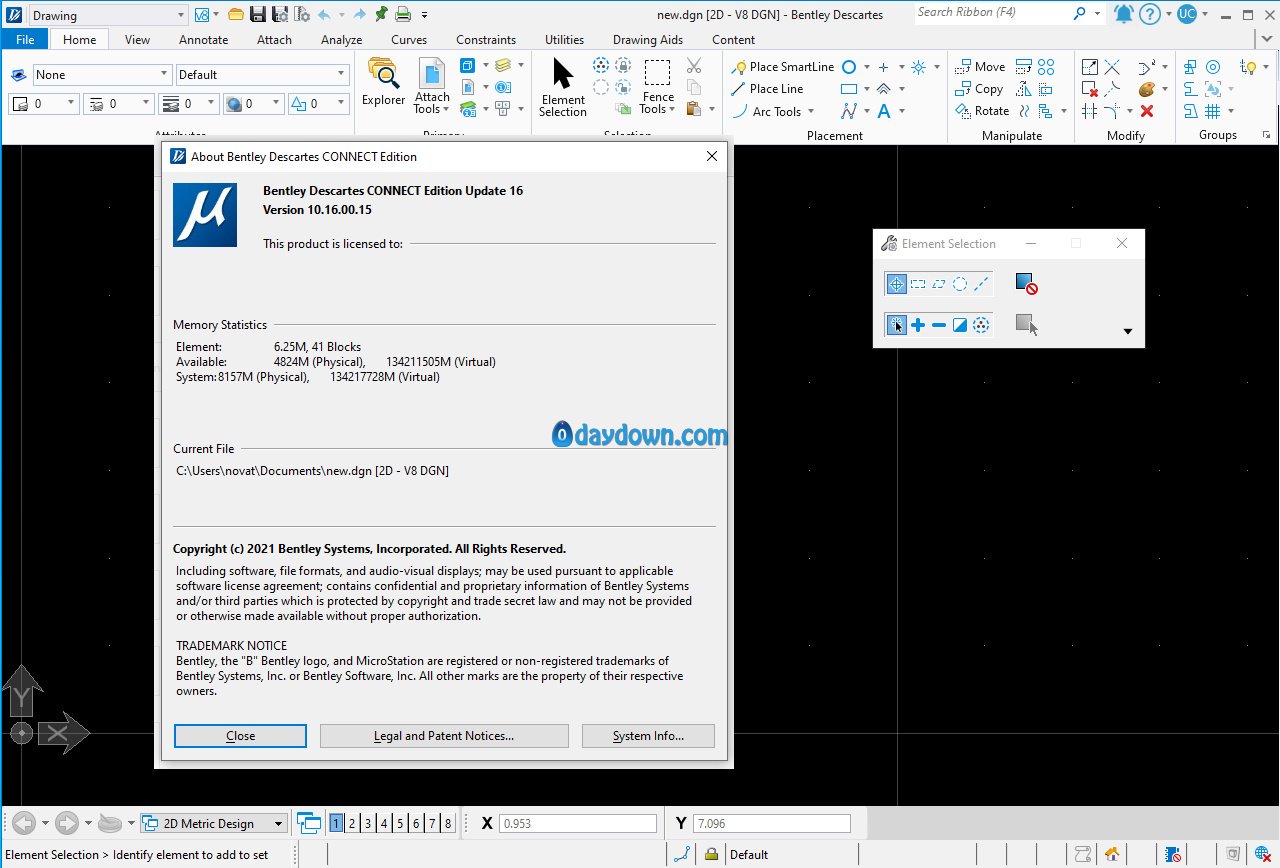Click the color palette icon in the Modify group
This screenshot has width=1280, height=868.
click(1147, 89)
